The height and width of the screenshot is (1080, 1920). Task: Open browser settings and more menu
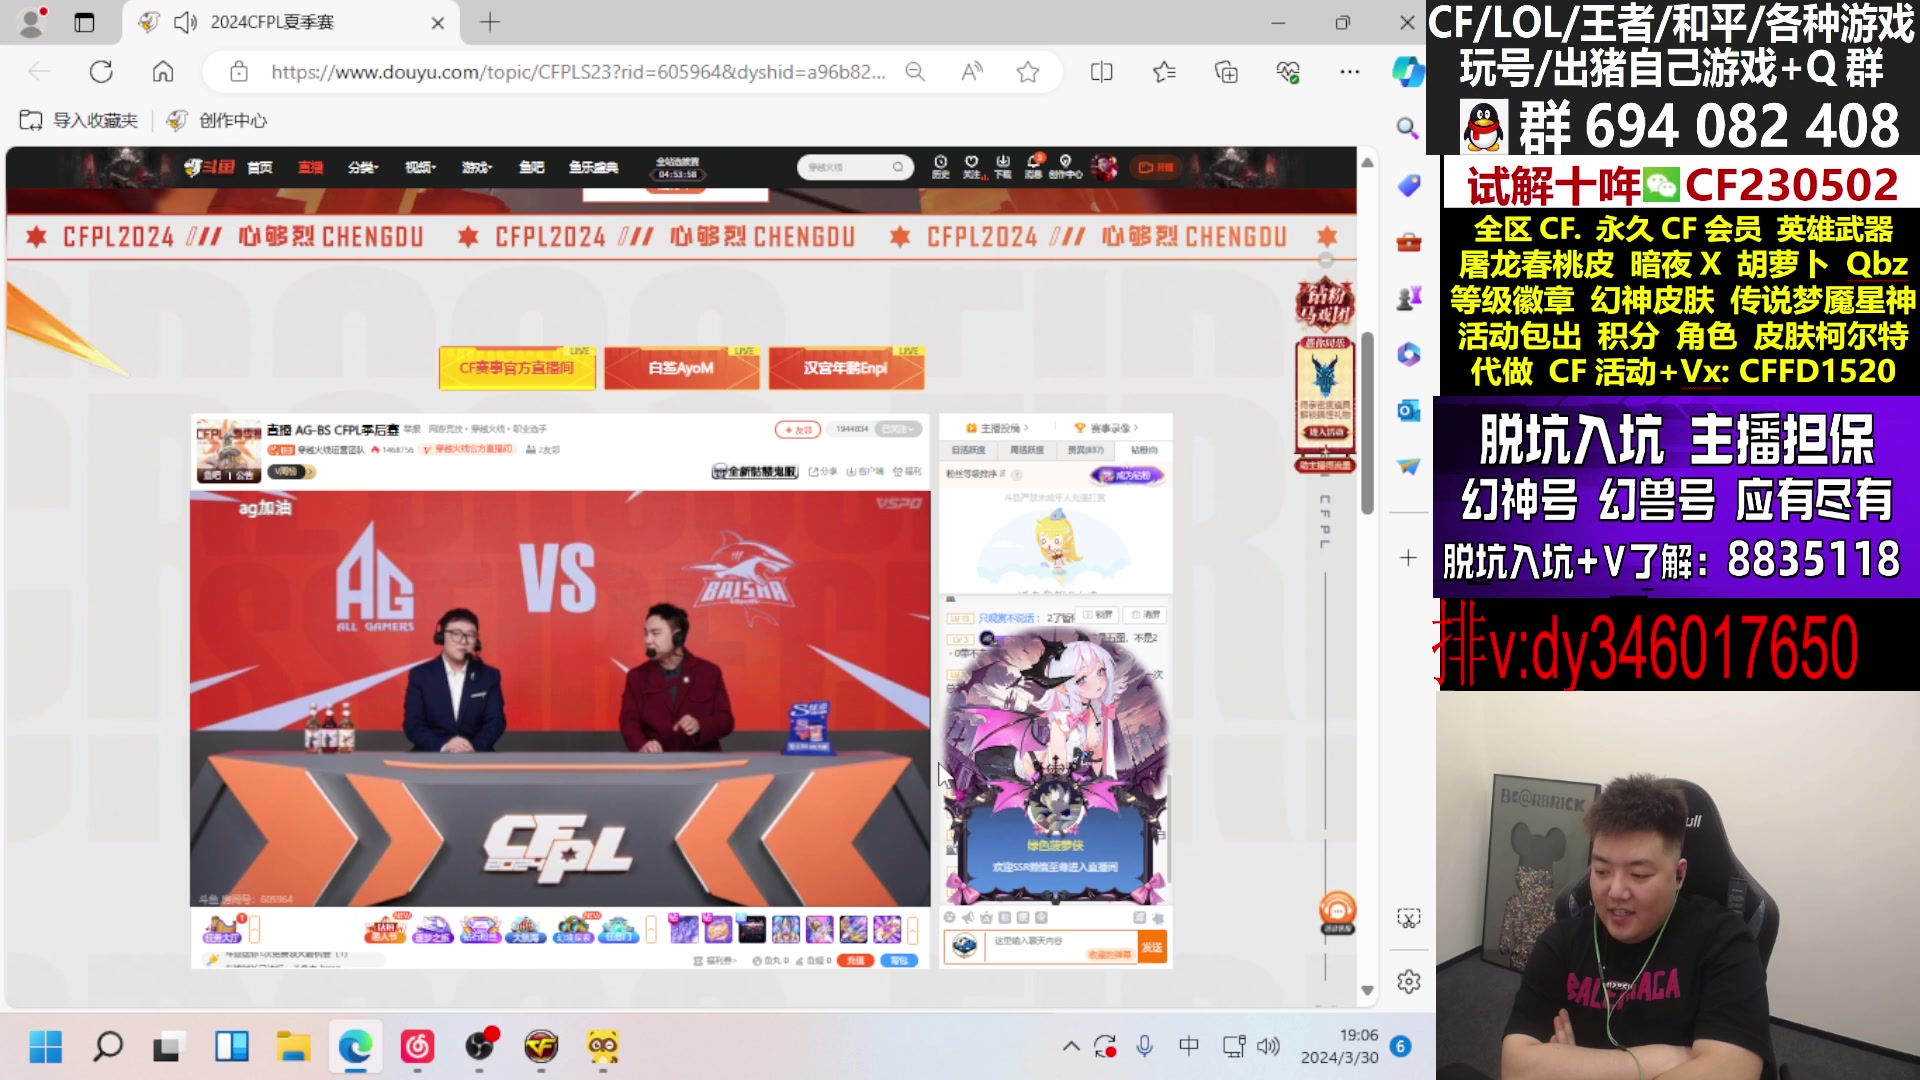click(x=1350, y=72)
